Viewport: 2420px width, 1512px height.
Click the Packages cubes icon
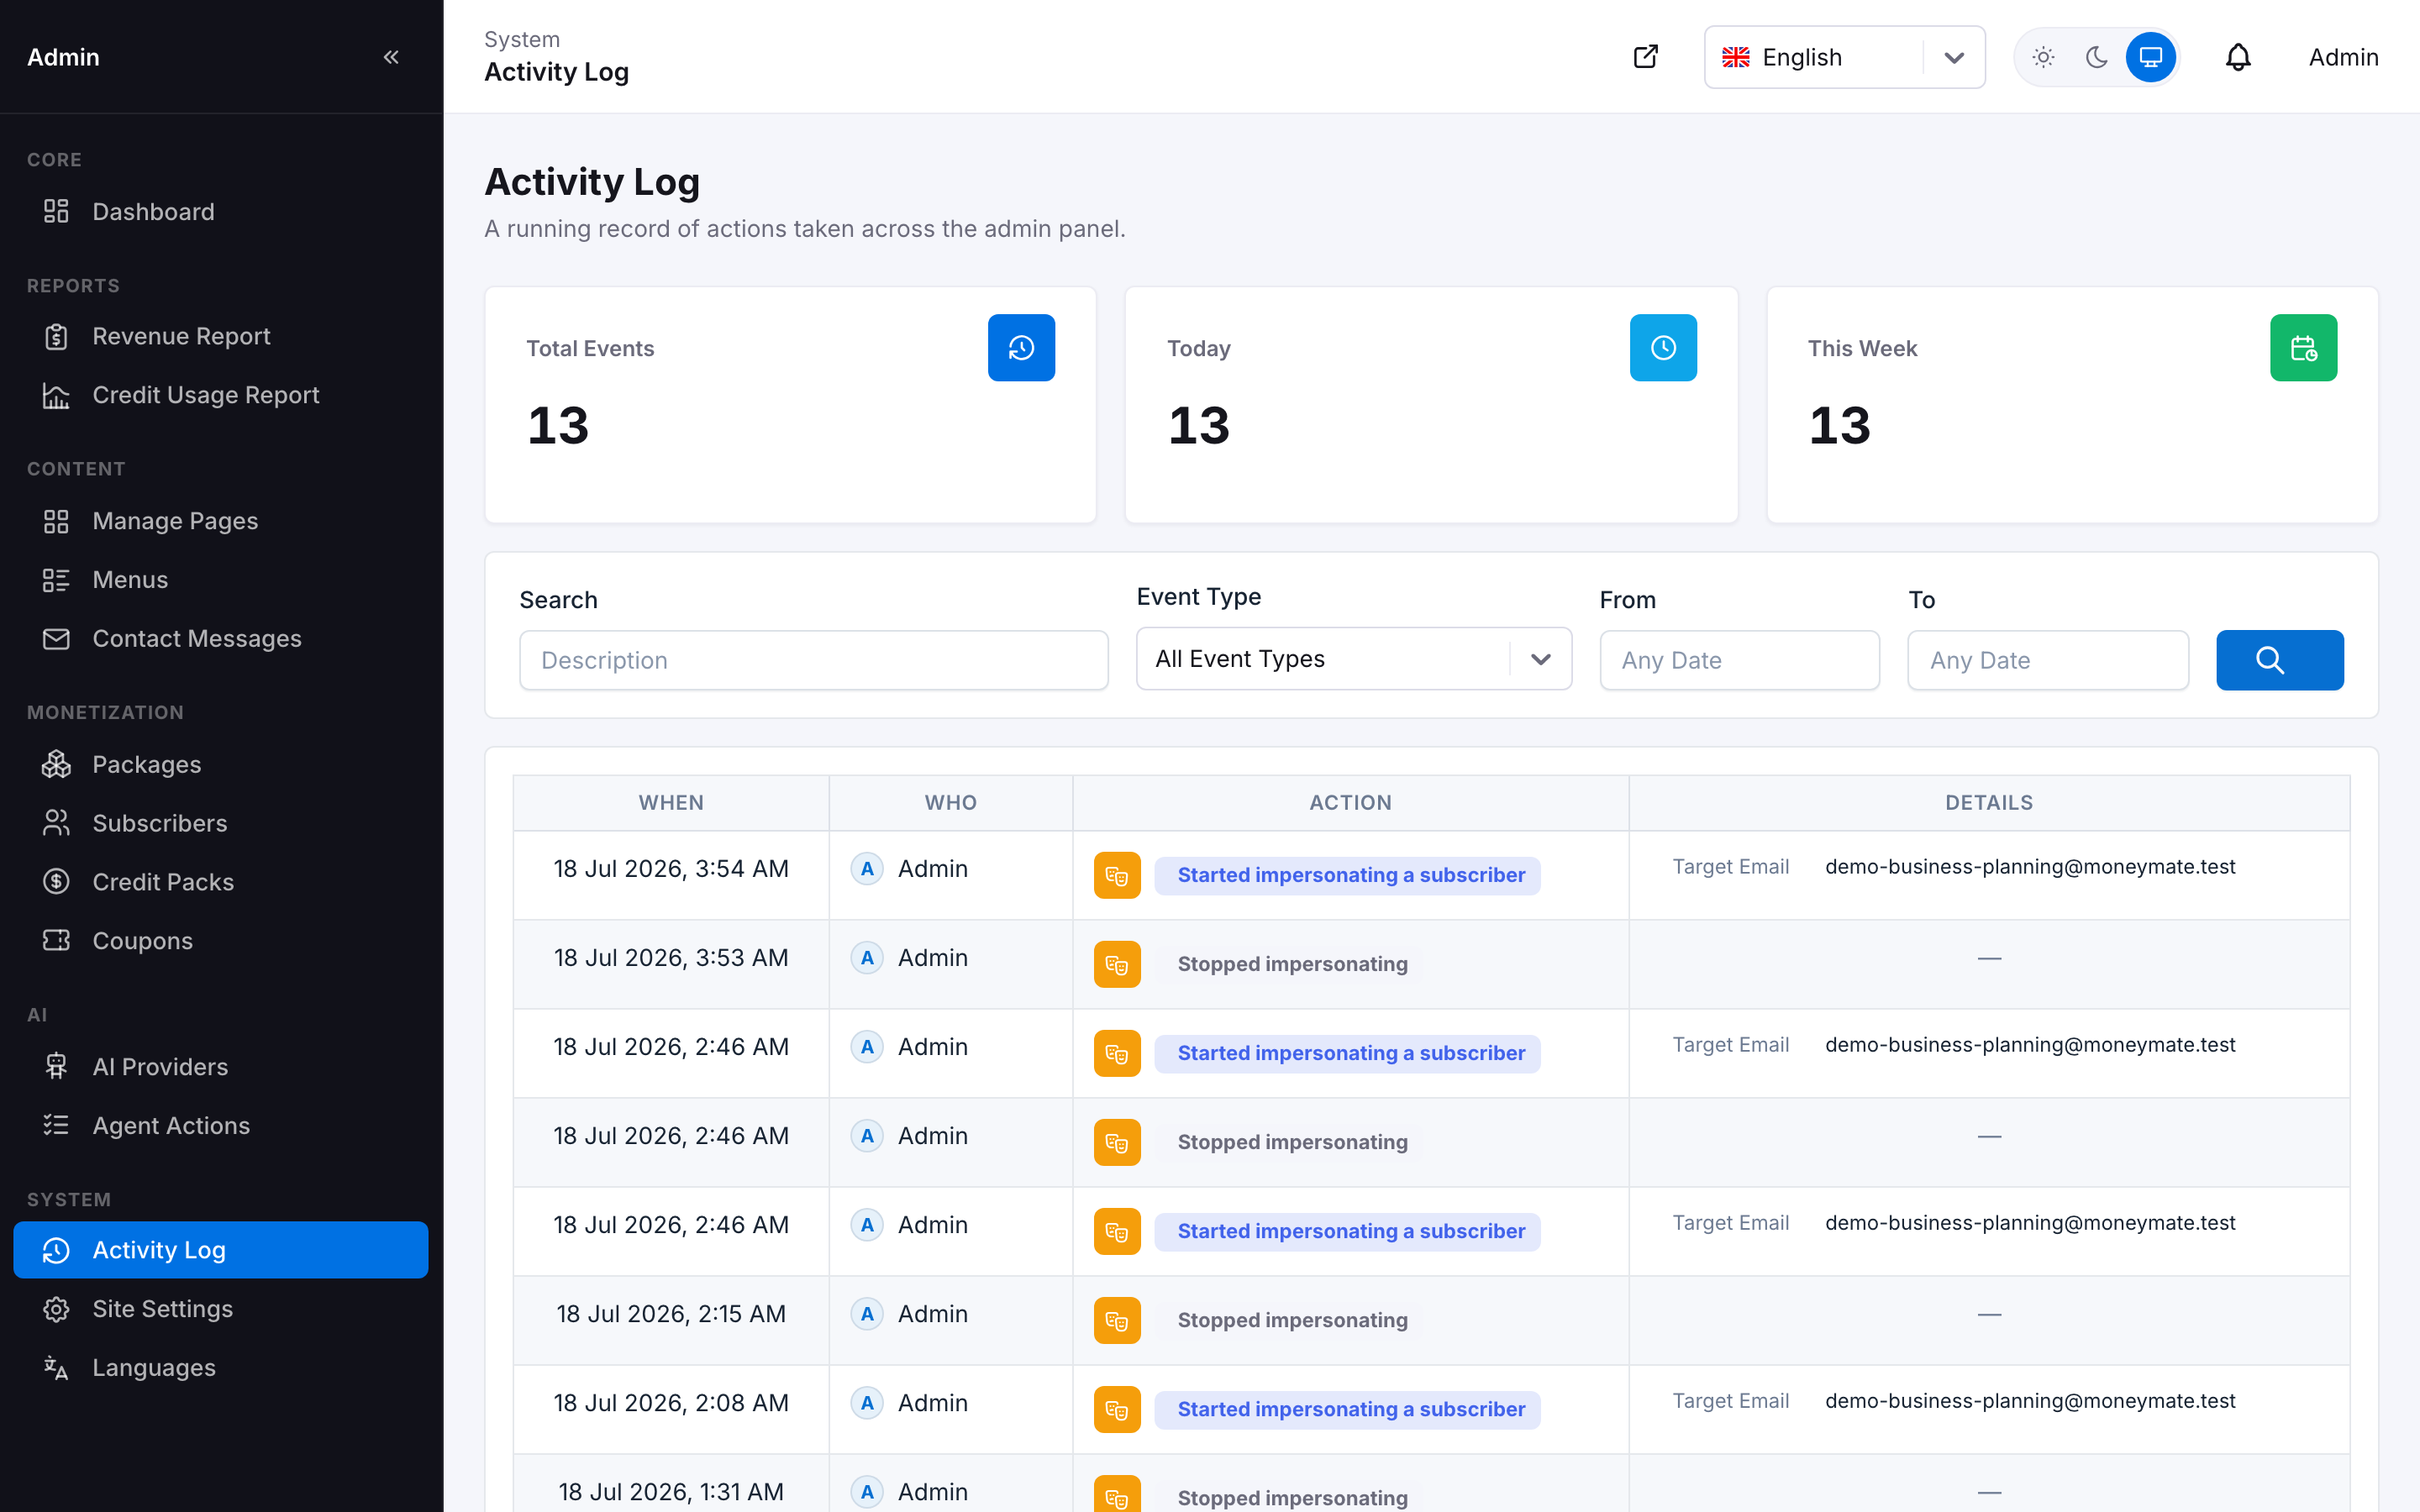pyautogui.click(x=56, y=764)
